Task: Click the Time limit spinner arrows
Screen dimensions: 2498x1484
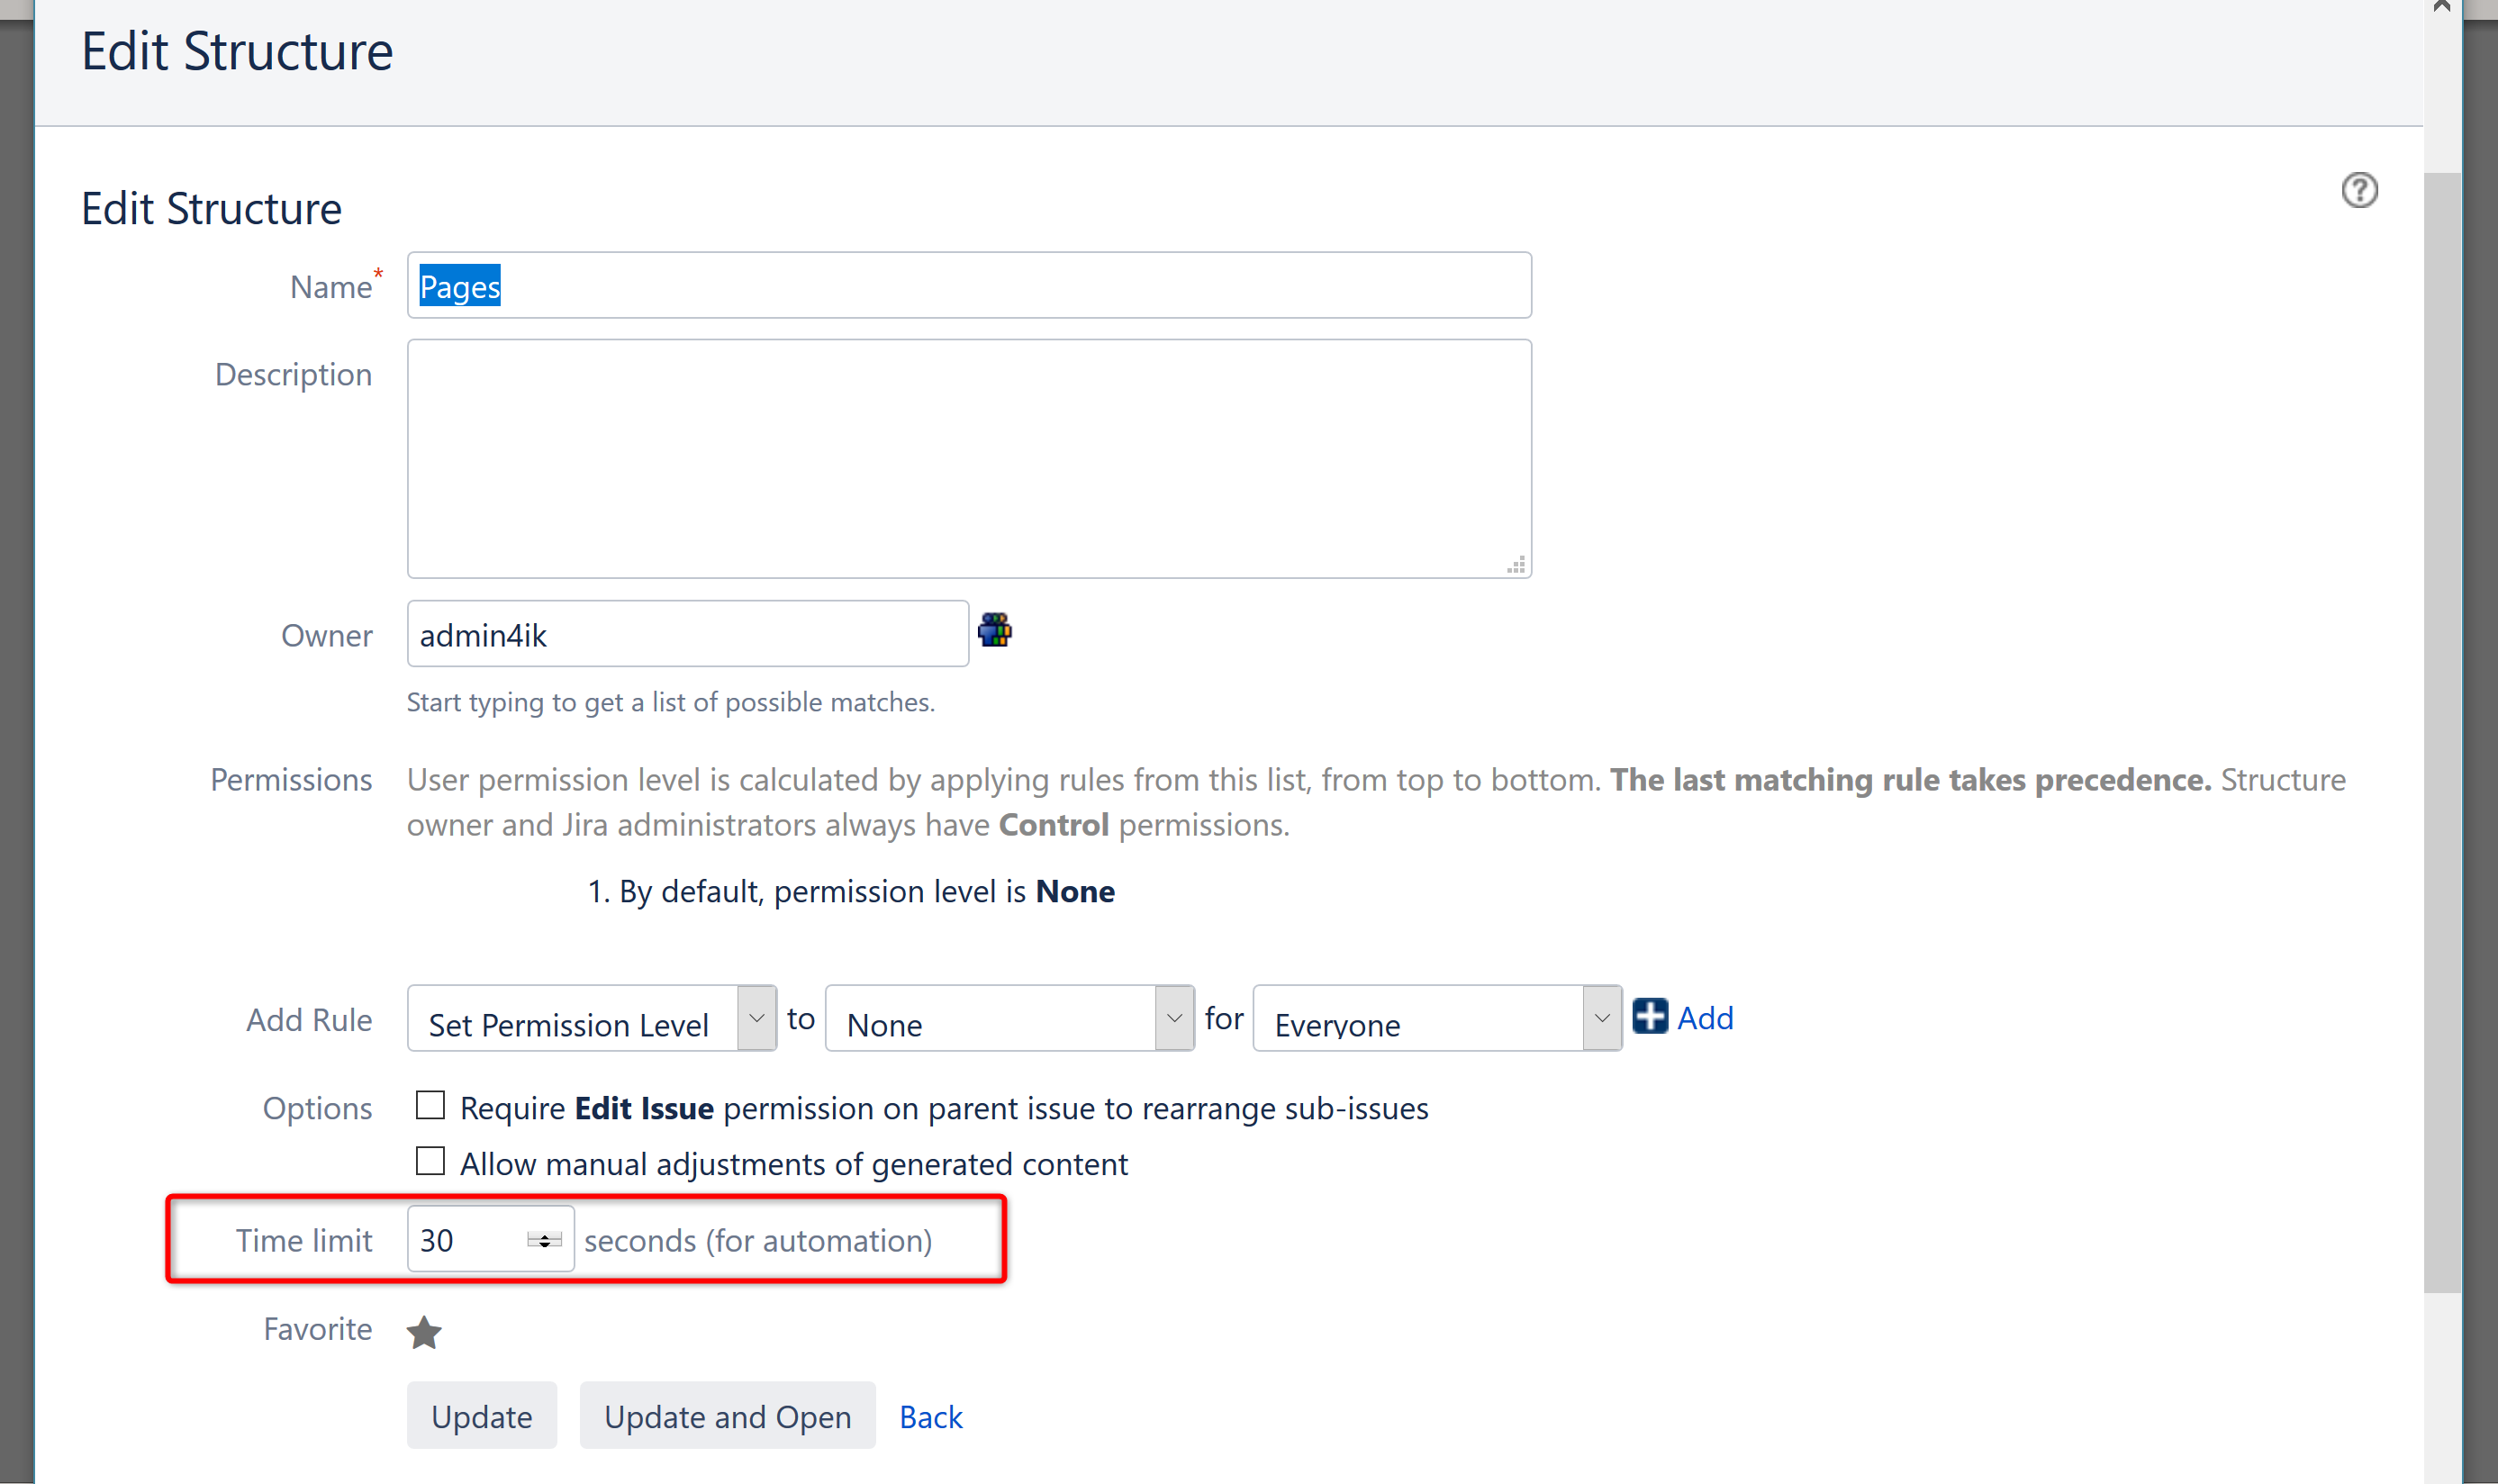Action: (x=544, y=1240)
